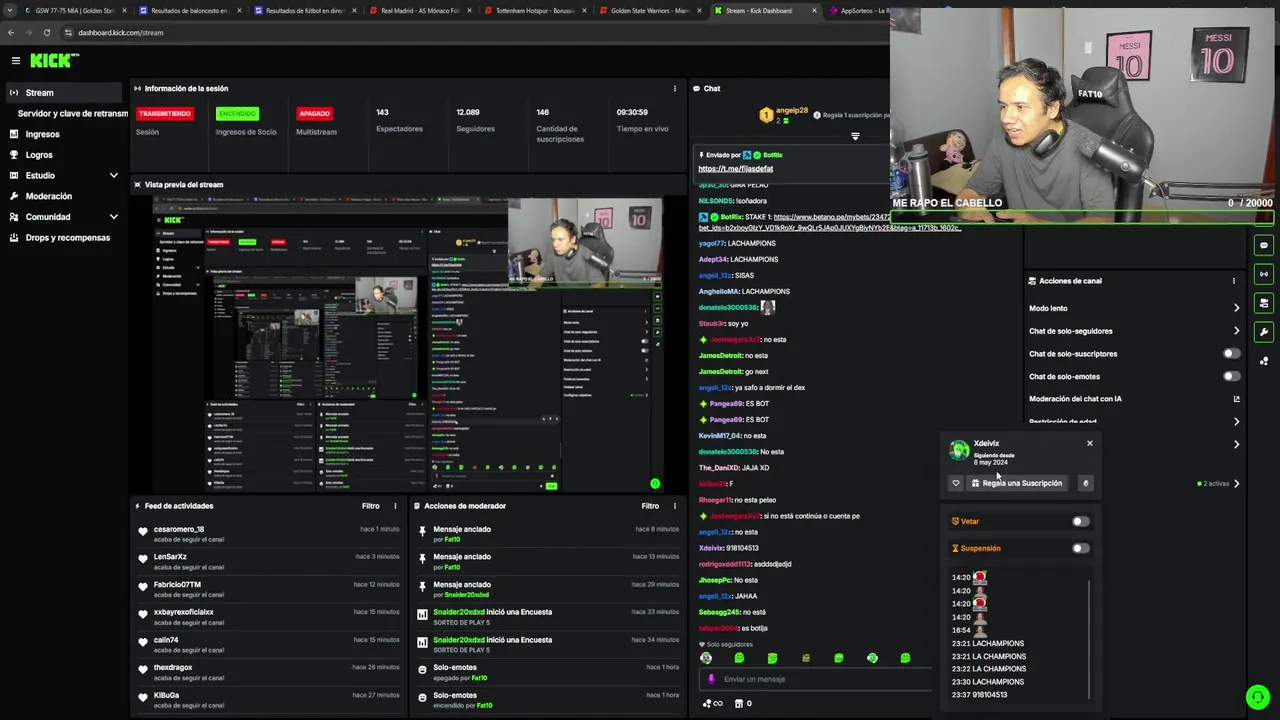
Task: Click username cesaromero_18 in activity feed
Action: 179,529
